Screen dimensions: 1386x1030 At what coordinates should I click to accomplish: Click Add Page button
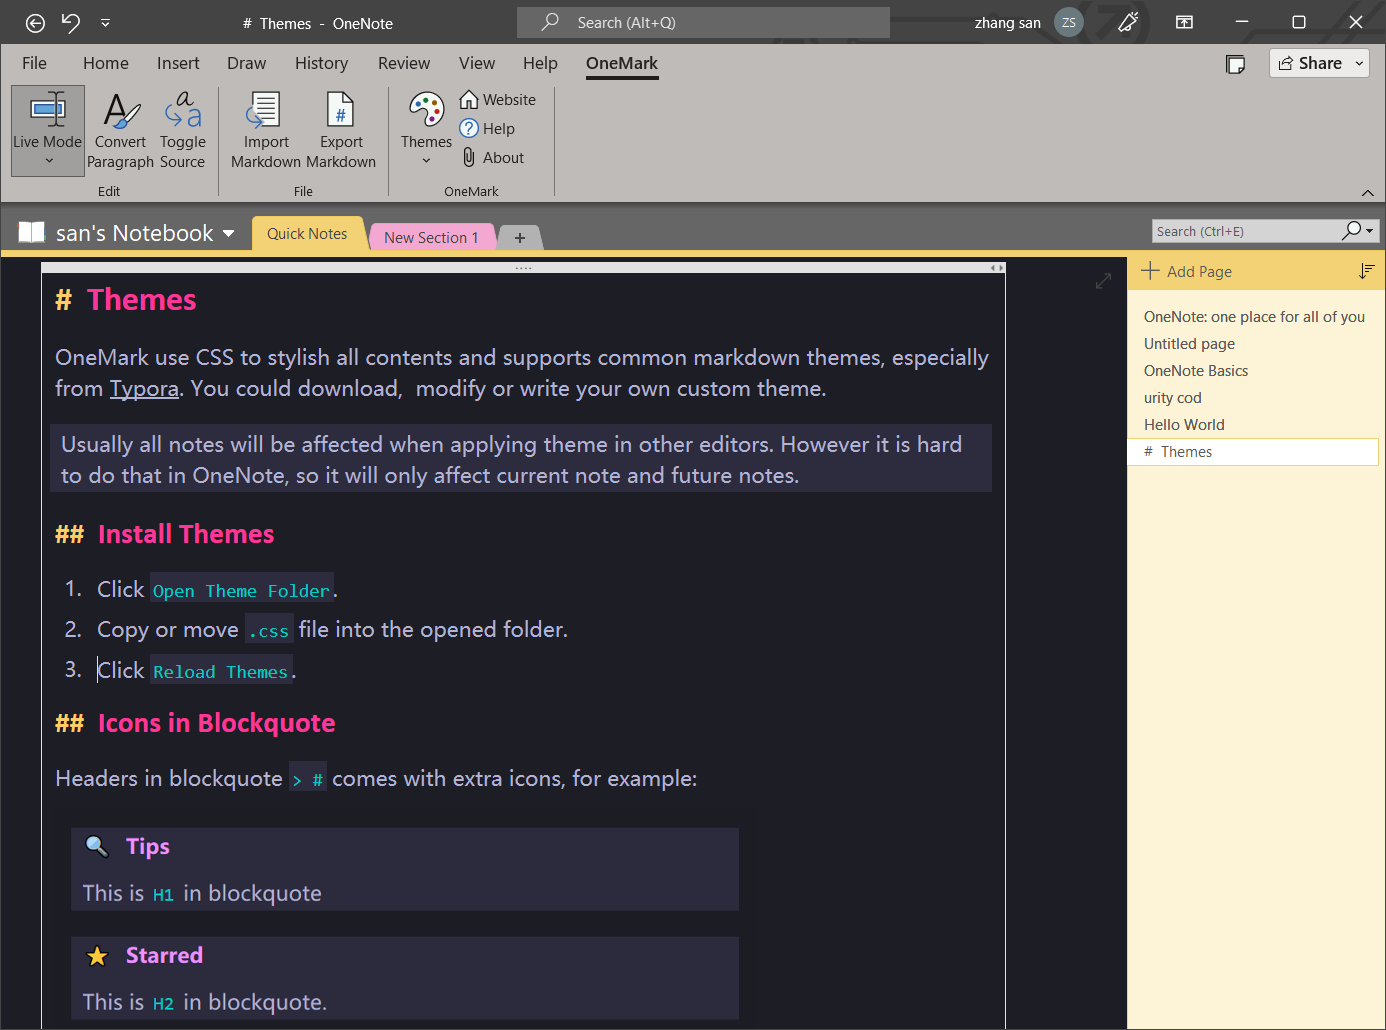click(x=1187, y=271)
